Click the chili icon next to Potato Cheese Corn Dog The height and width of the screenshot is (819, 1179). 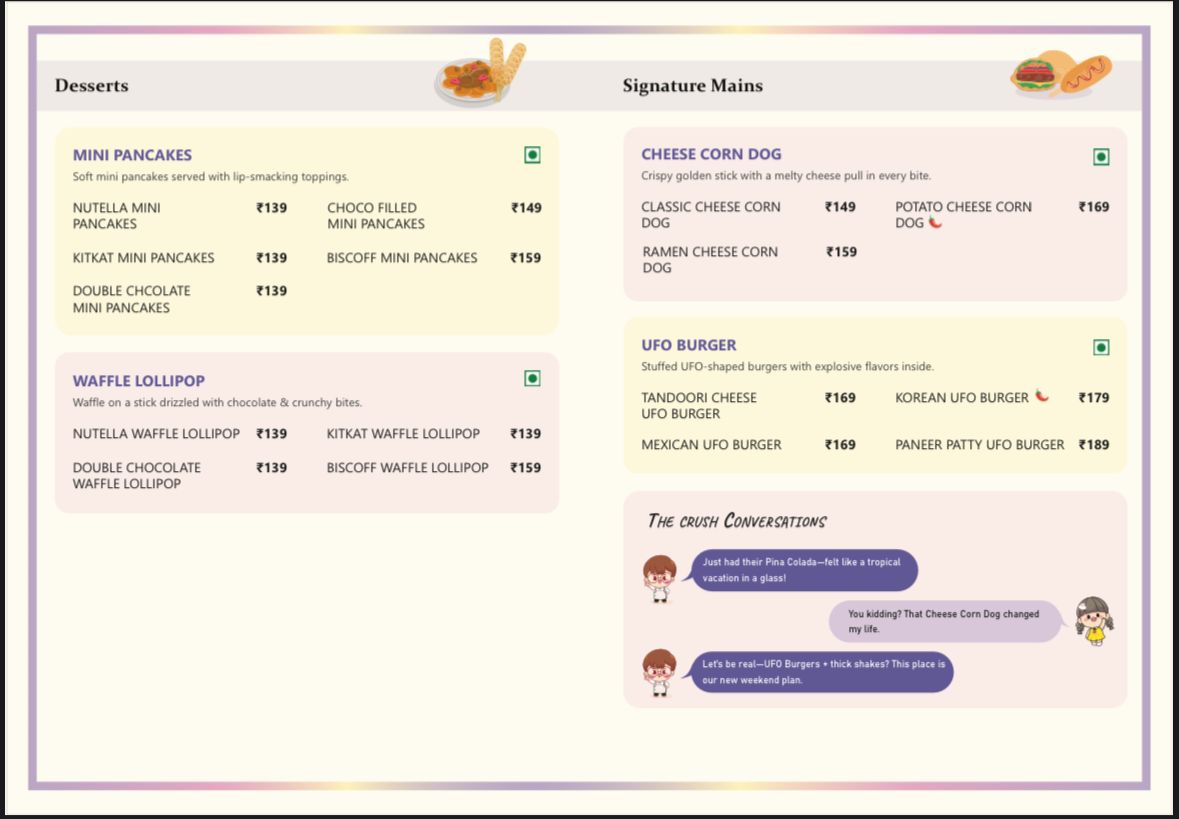coord(935,223)
